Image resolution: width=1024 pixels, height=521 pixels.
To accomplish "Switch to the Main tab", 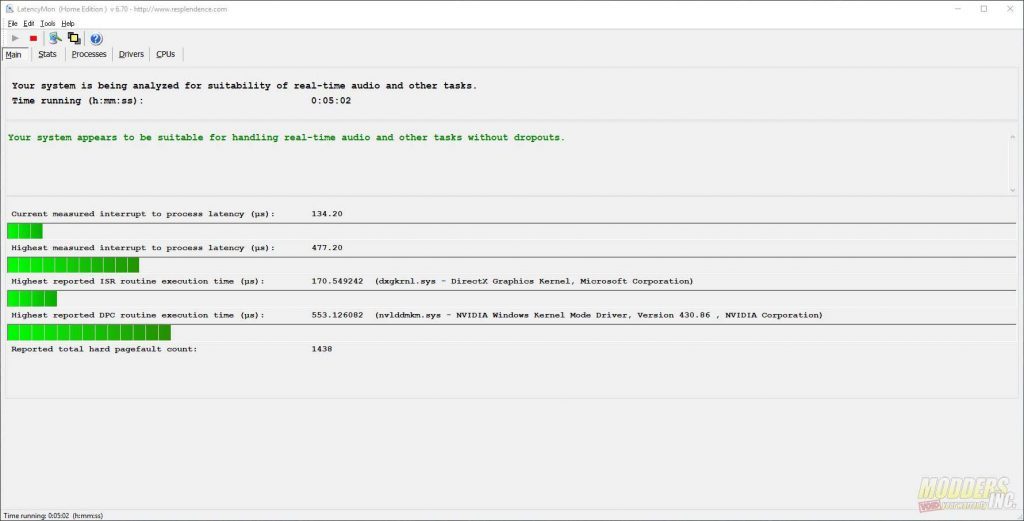I will (x=14, y=55).
